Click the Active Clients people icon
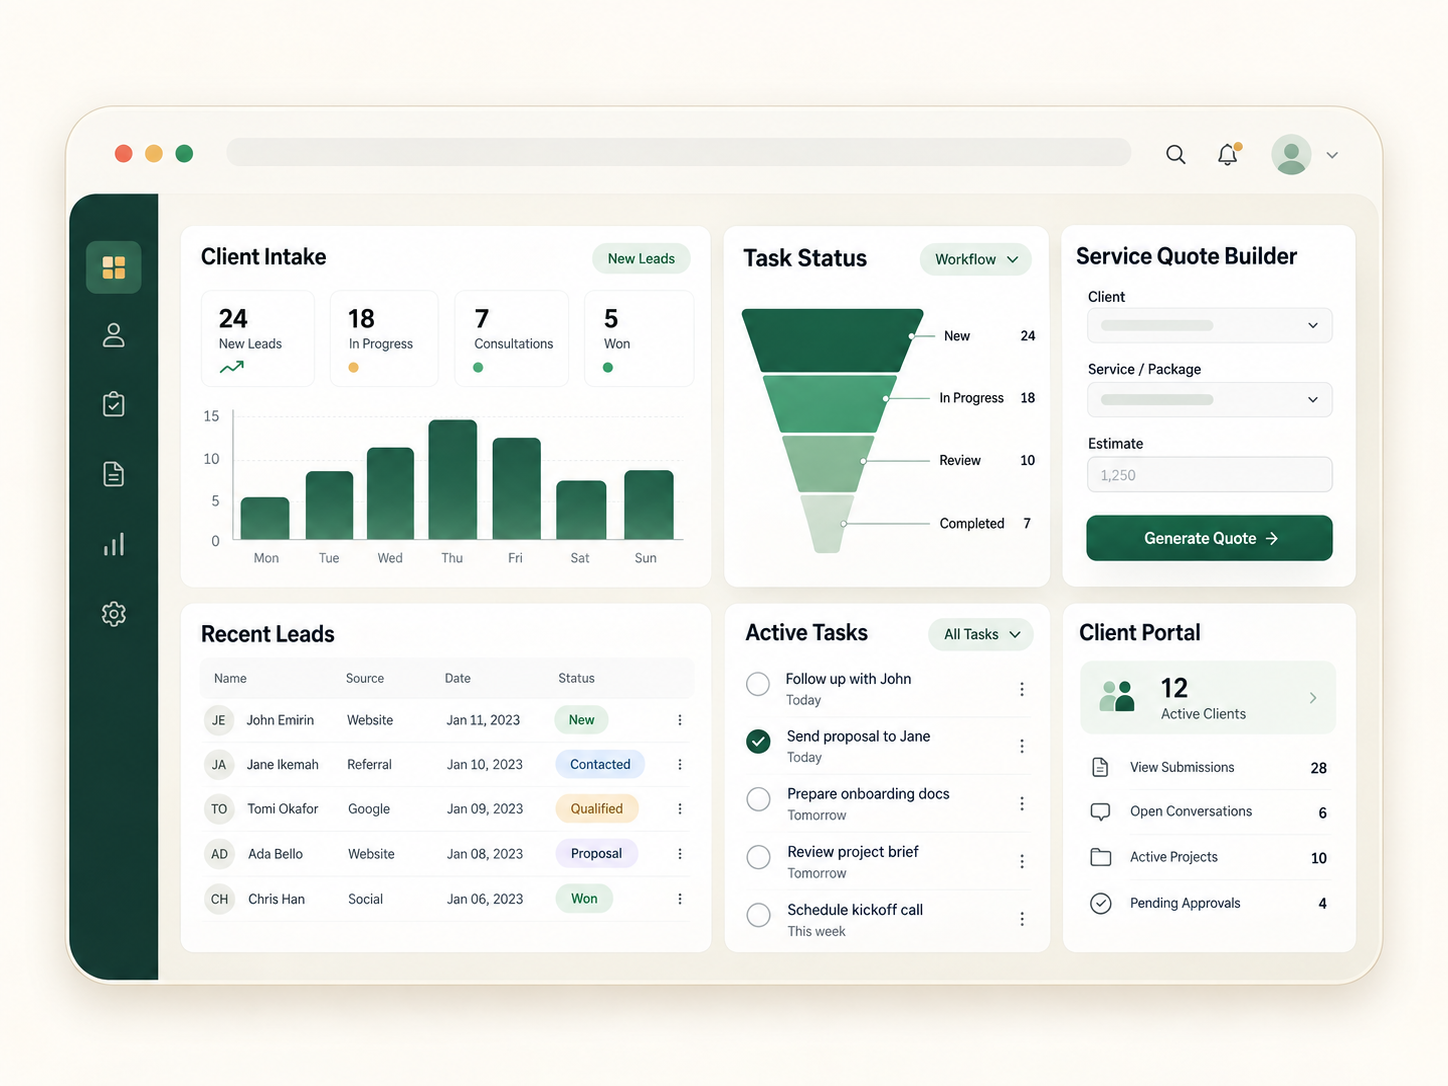 (x=1117, y=695)
